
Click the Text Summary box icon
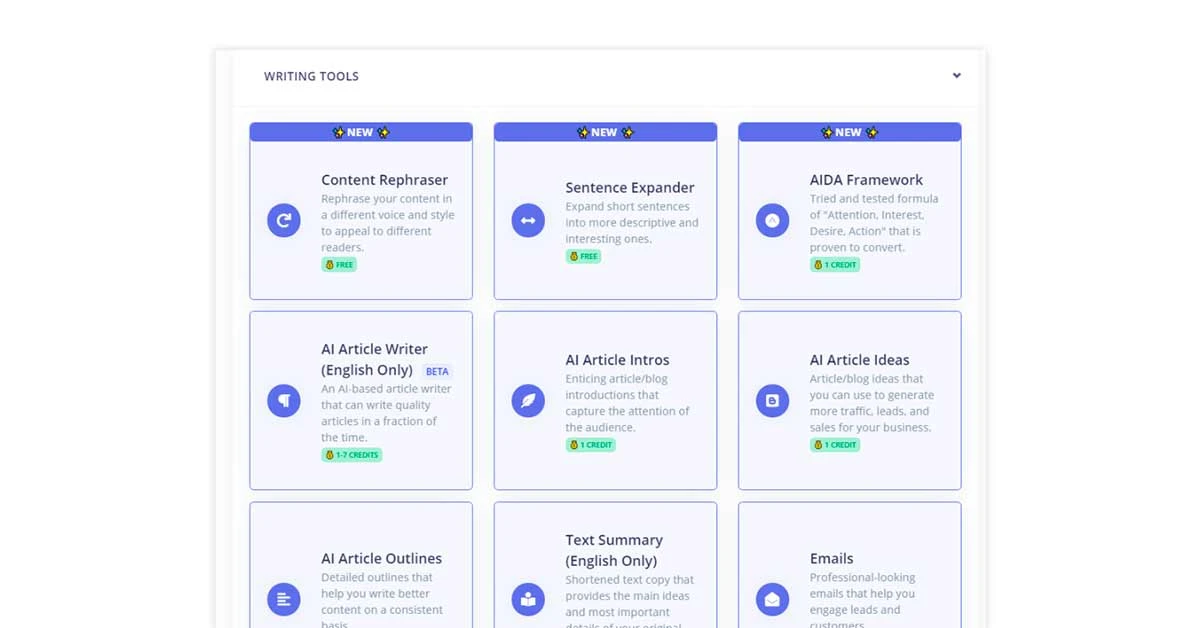[x=528, y=599]
